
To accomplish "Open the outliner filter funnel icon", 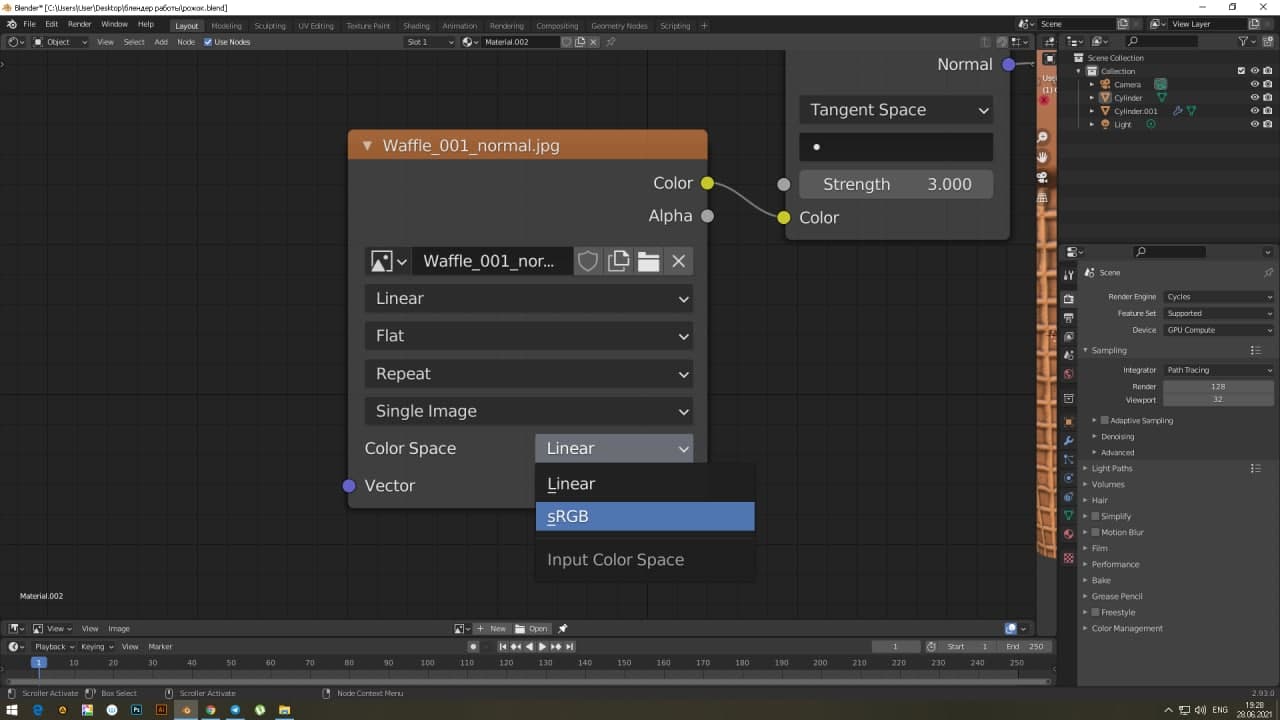I will (1243, 41).
